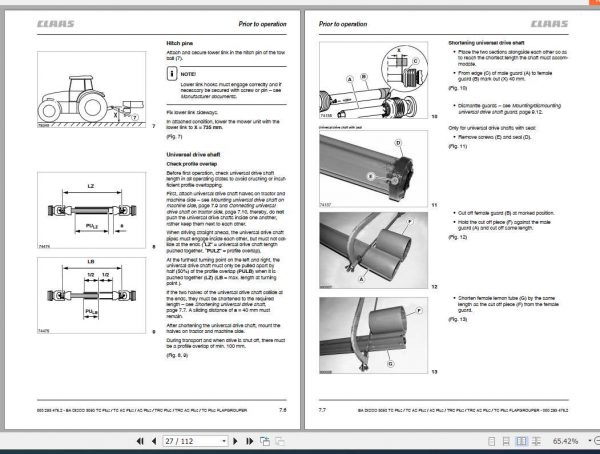Select the two-page facing layout
600x454 pixels.
click(521, 441)
